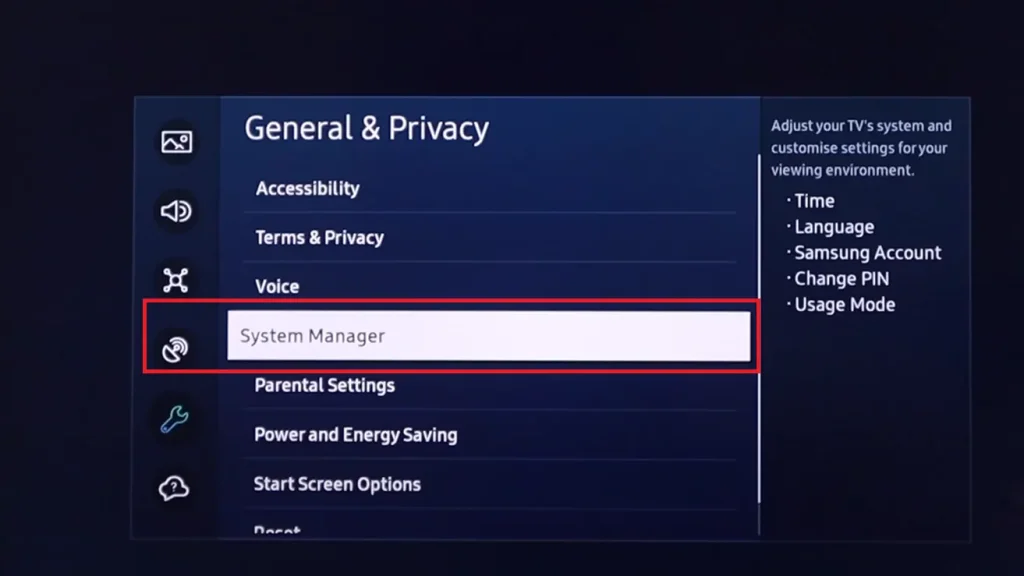
Task: Open the General wrench icon
Action: coord(174,419)
